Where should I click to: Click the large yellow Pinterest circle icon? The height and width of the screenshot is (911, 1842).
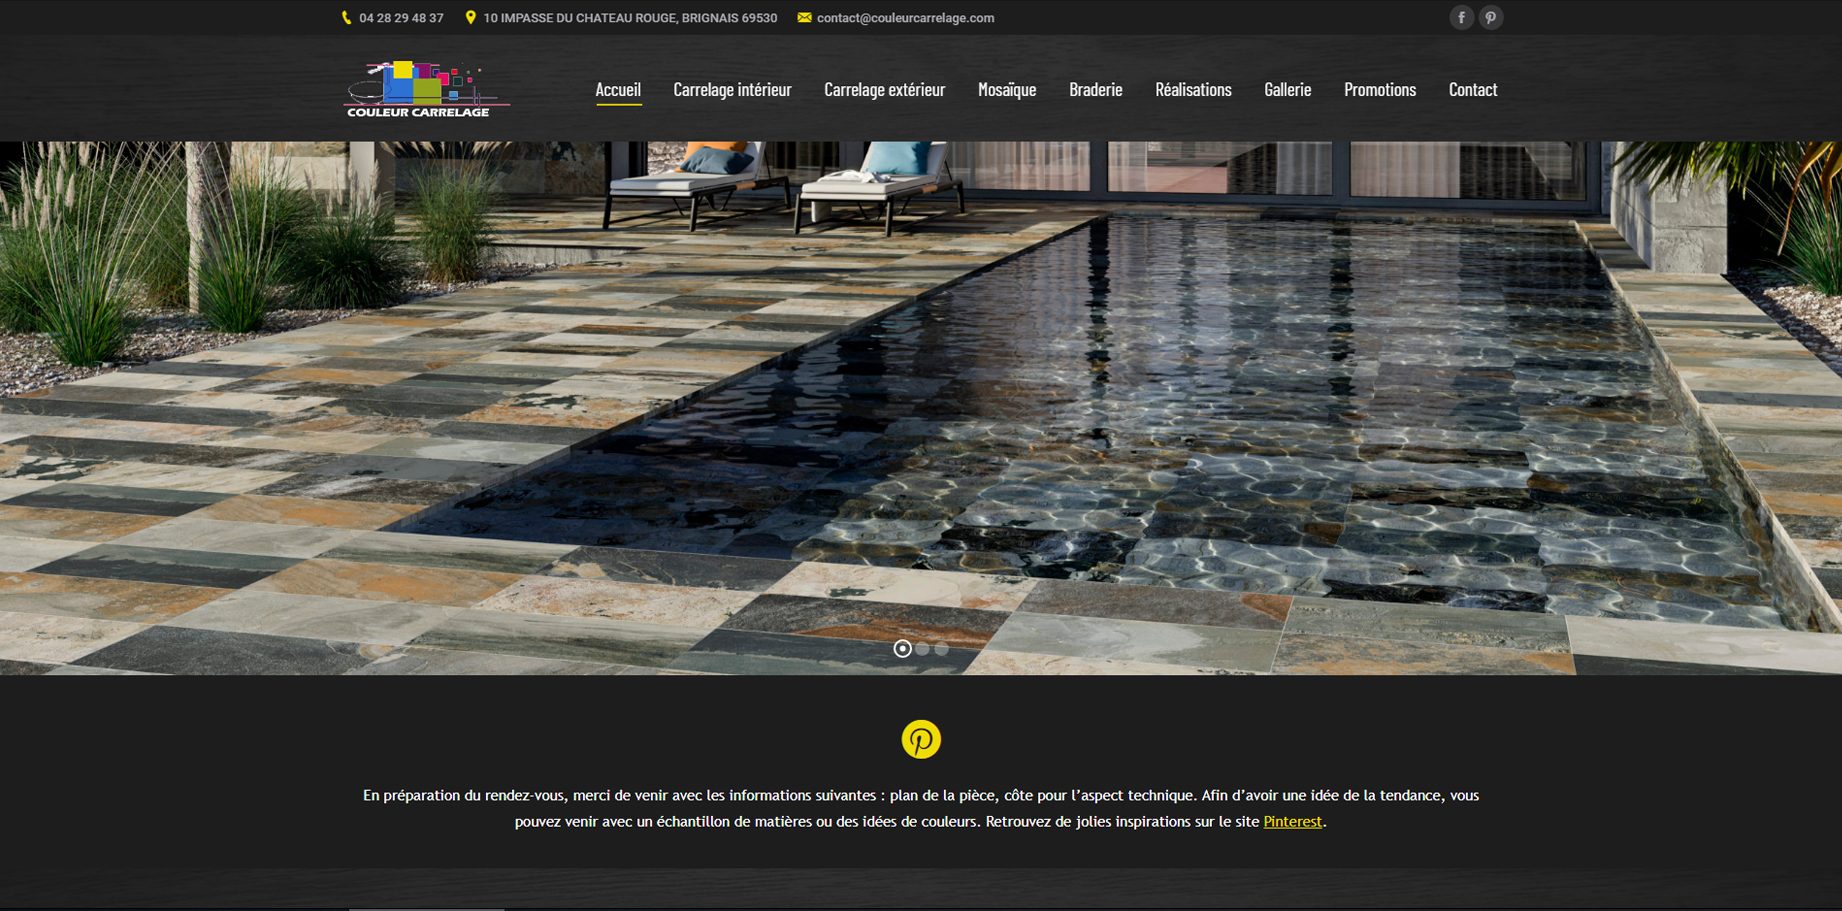click(921, 740)
